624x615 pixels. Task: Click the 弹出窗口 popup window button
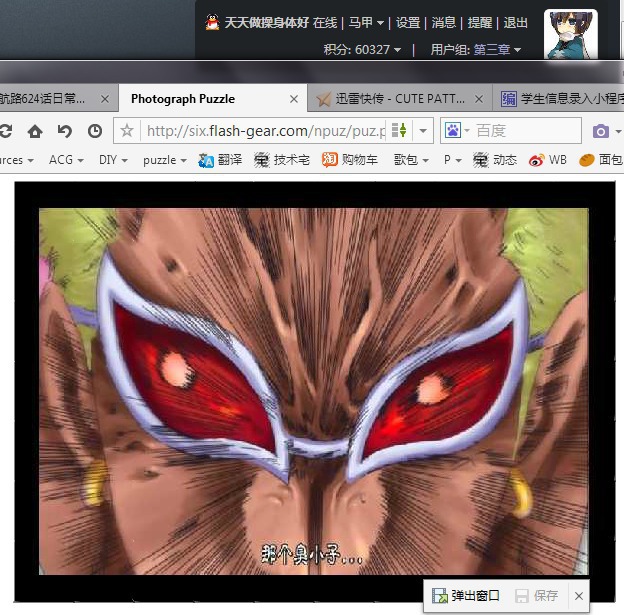pos(466,596)
